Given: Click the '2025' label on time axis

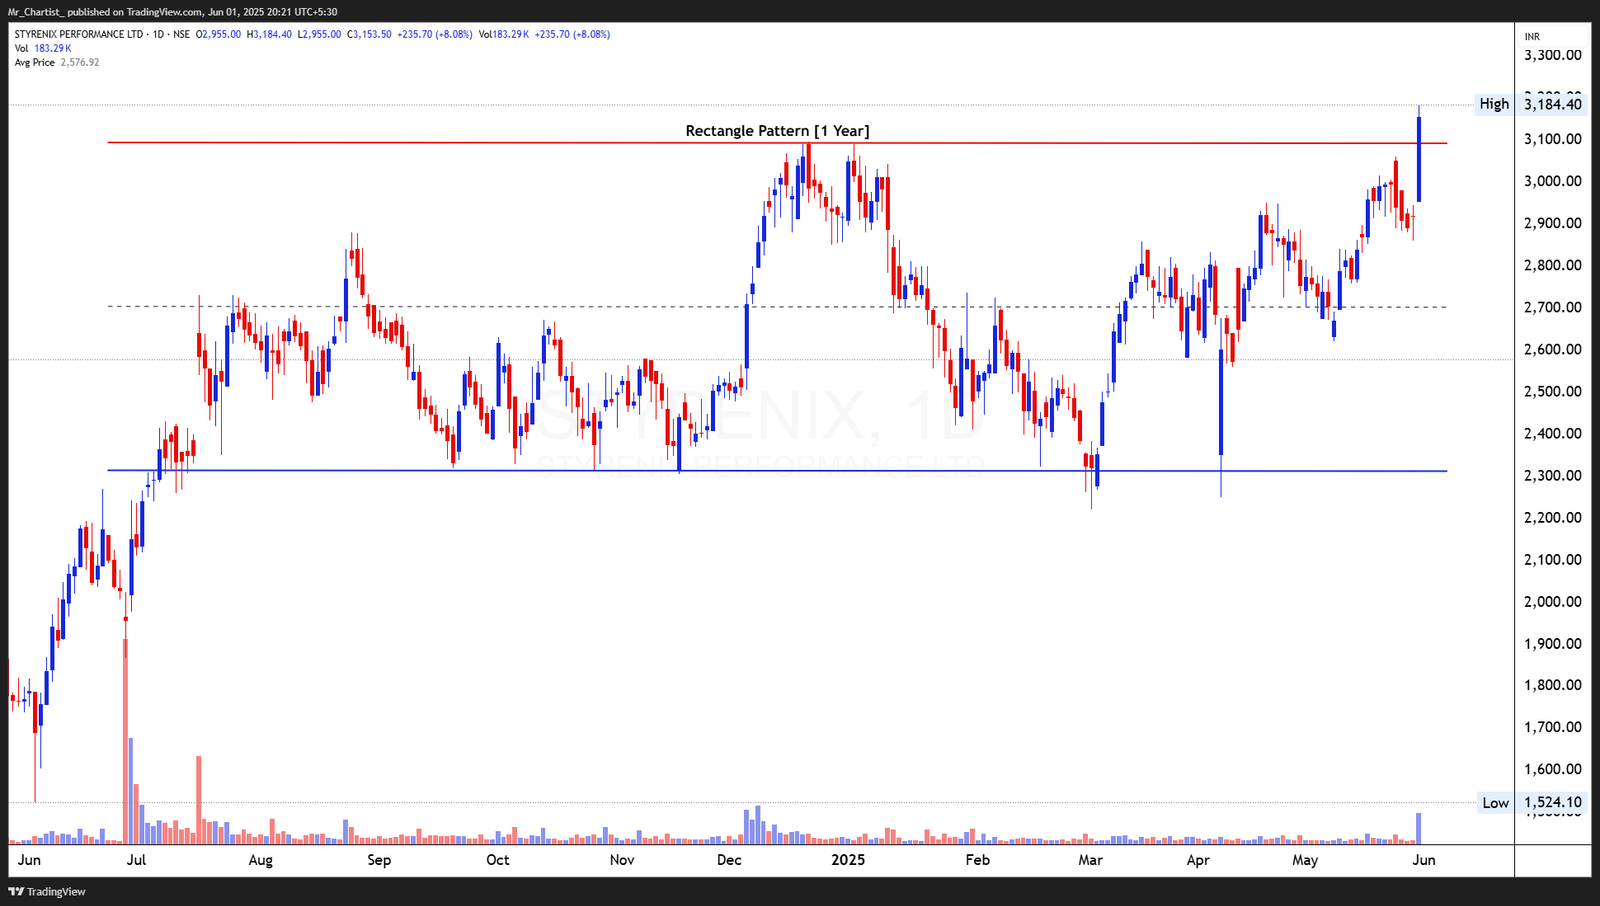Looking at the screenshot, I should coord(849,859).
